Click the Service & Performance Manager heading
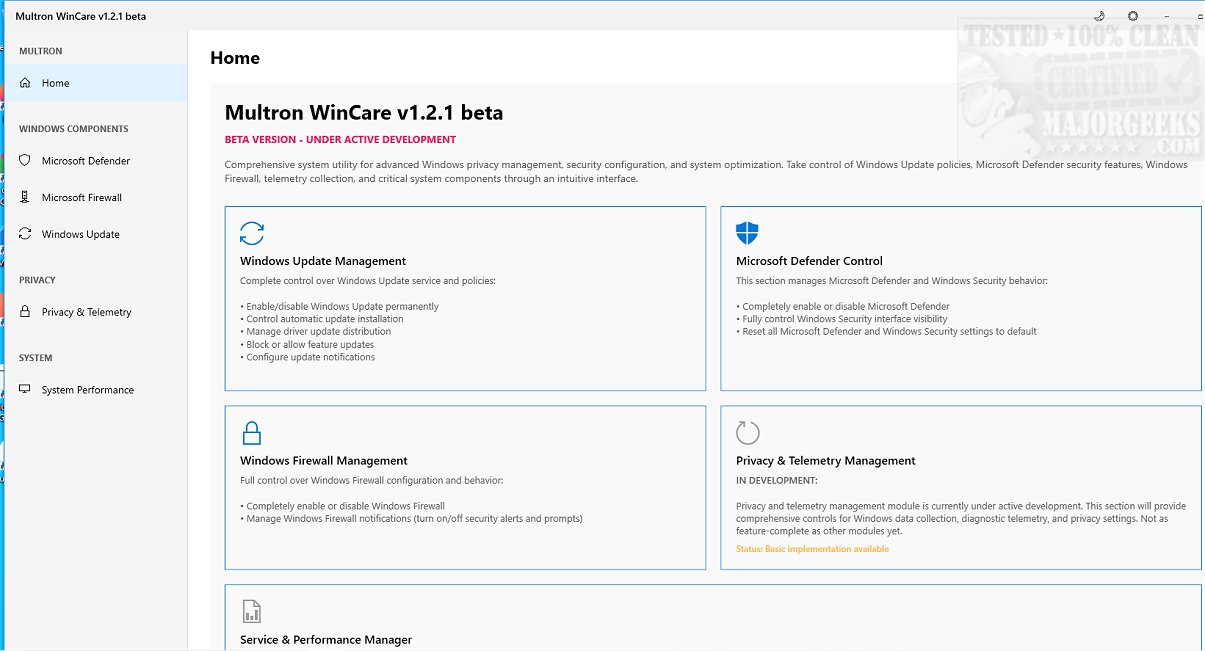 click(x=326, y=640)
